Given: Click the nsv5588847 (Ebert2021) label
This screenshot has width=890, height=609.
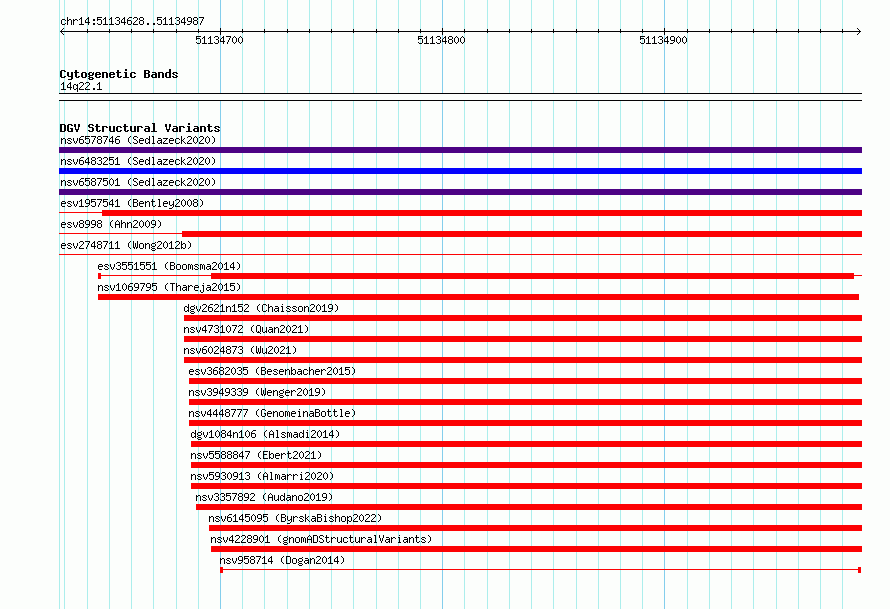Looking at the screenshot, I should pyautogui.click(x=256, y=455).
